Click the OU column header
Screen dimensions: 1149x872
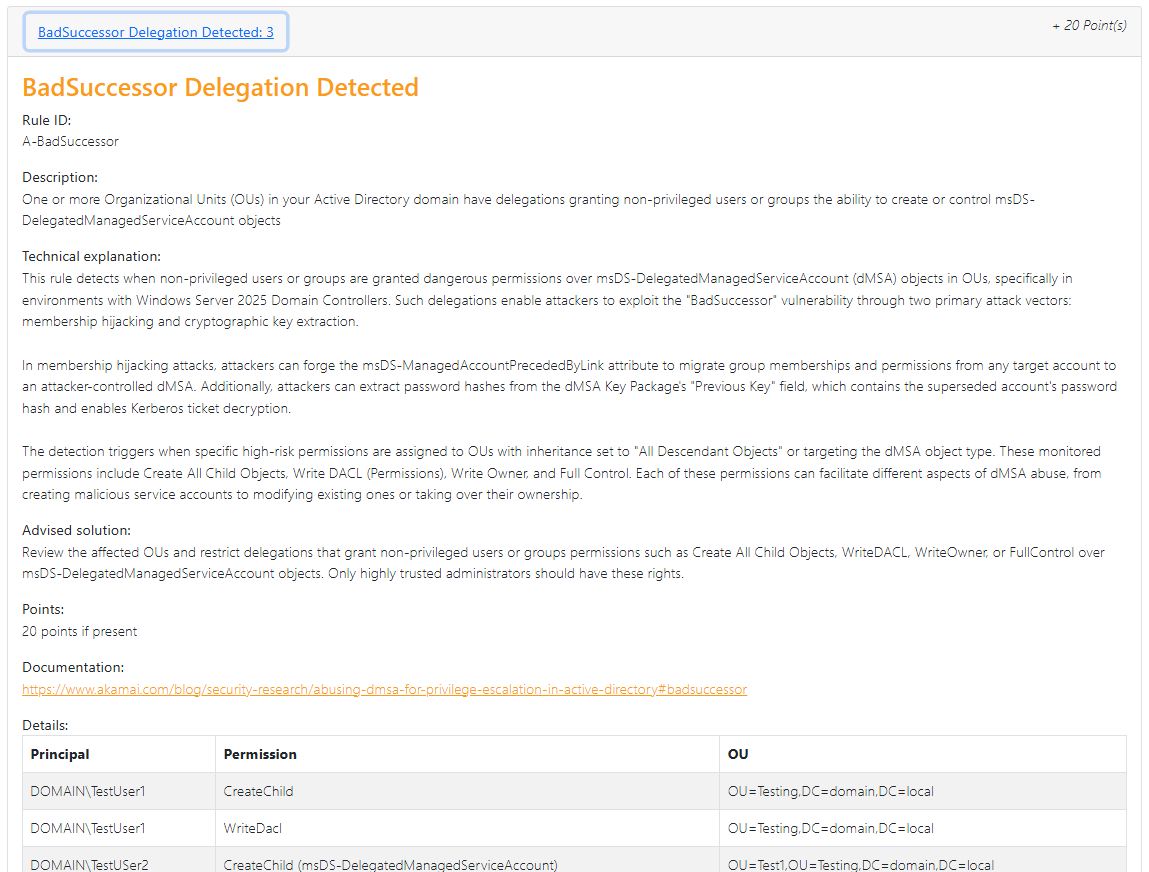(738, 754)
